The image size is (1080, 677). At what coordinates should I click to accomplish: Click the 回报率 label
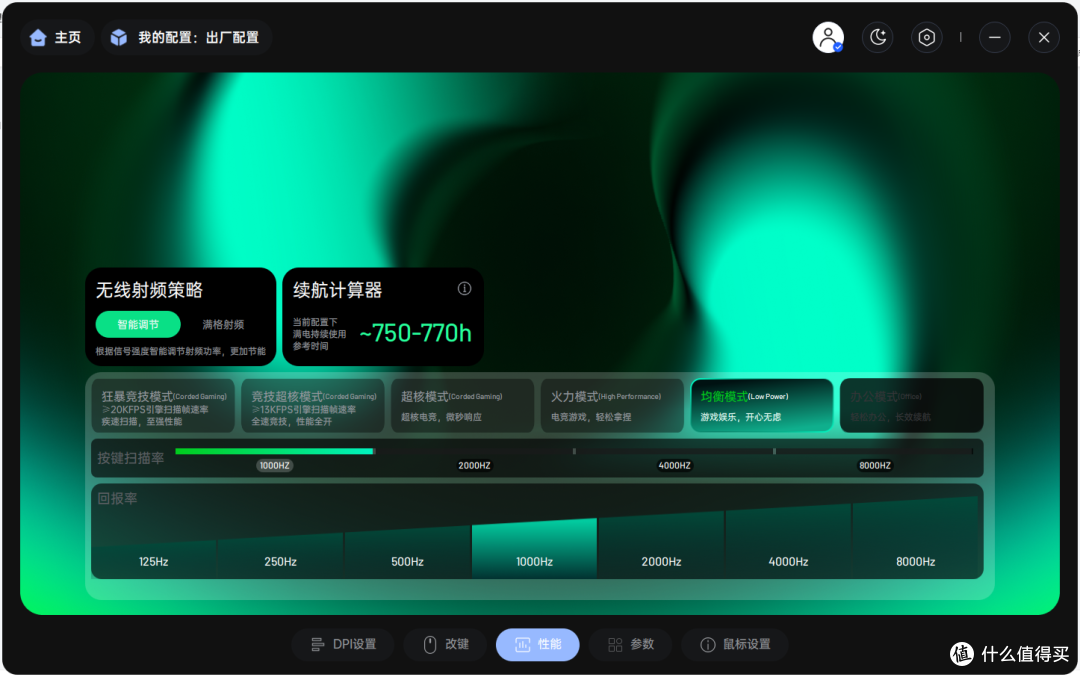117,498
